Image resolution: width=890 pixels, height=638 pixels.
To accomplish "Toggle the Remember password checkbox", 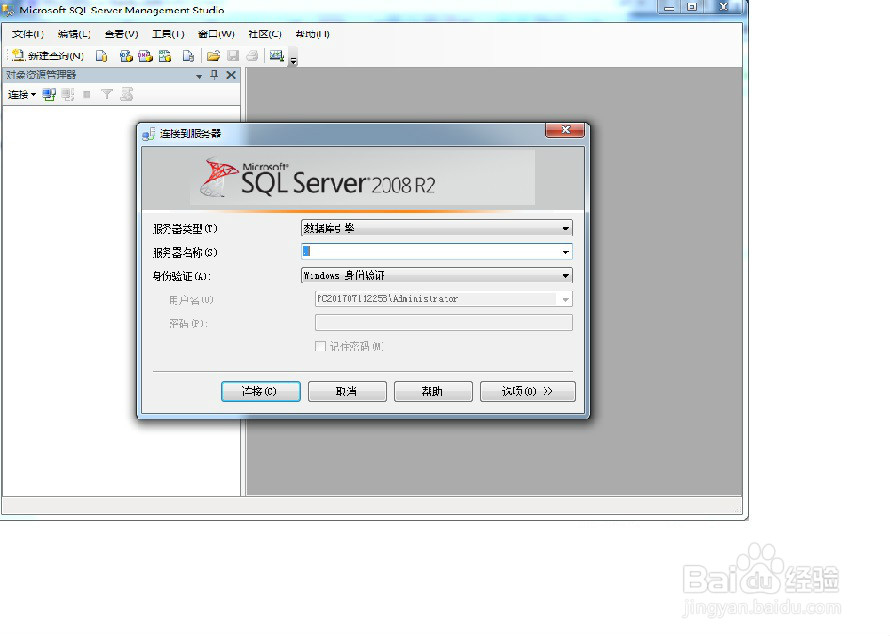I will (x=320, y=346).
